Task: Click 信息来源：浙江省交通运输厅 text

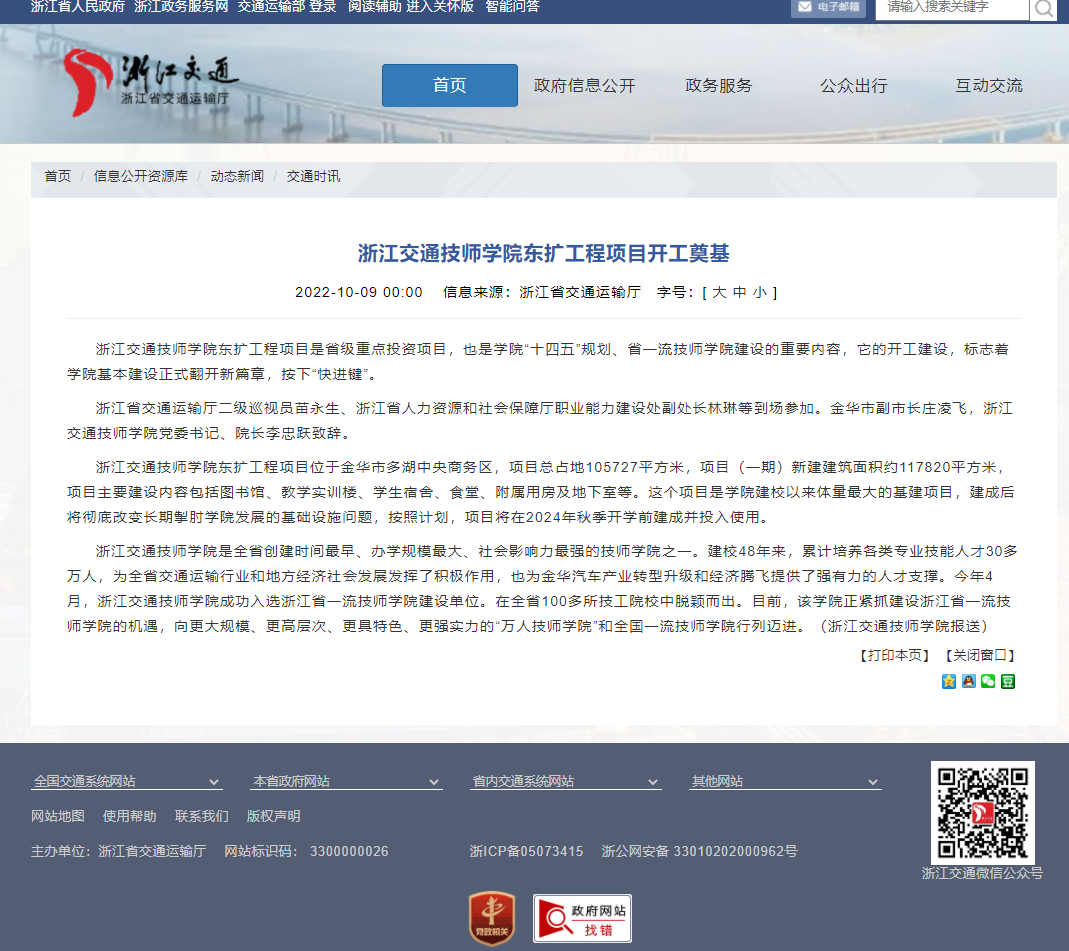Action: (542, 292)
